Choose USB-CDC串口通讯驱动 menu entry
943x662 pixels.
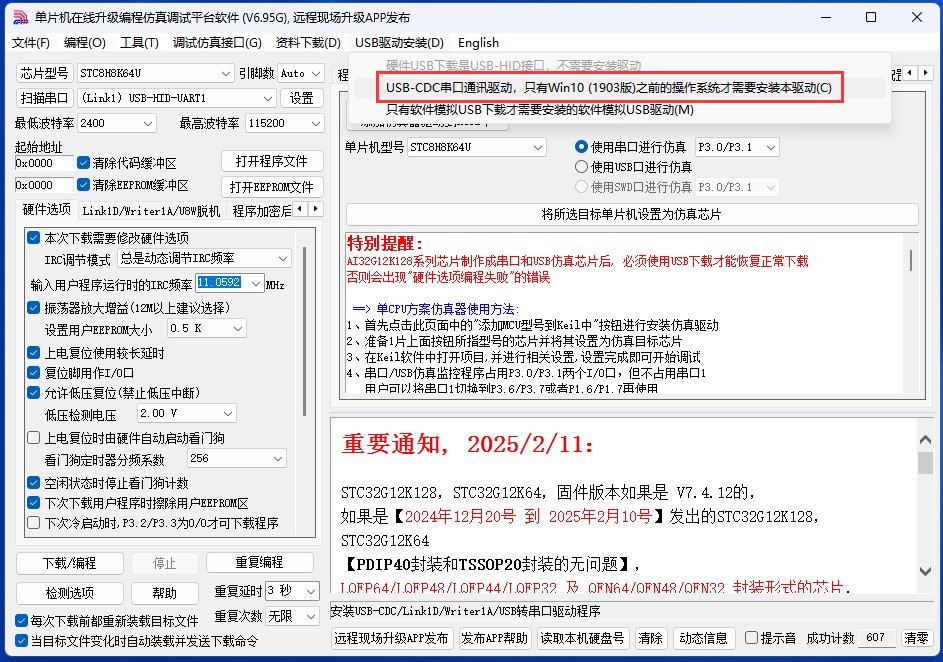[x=609, y=88]
